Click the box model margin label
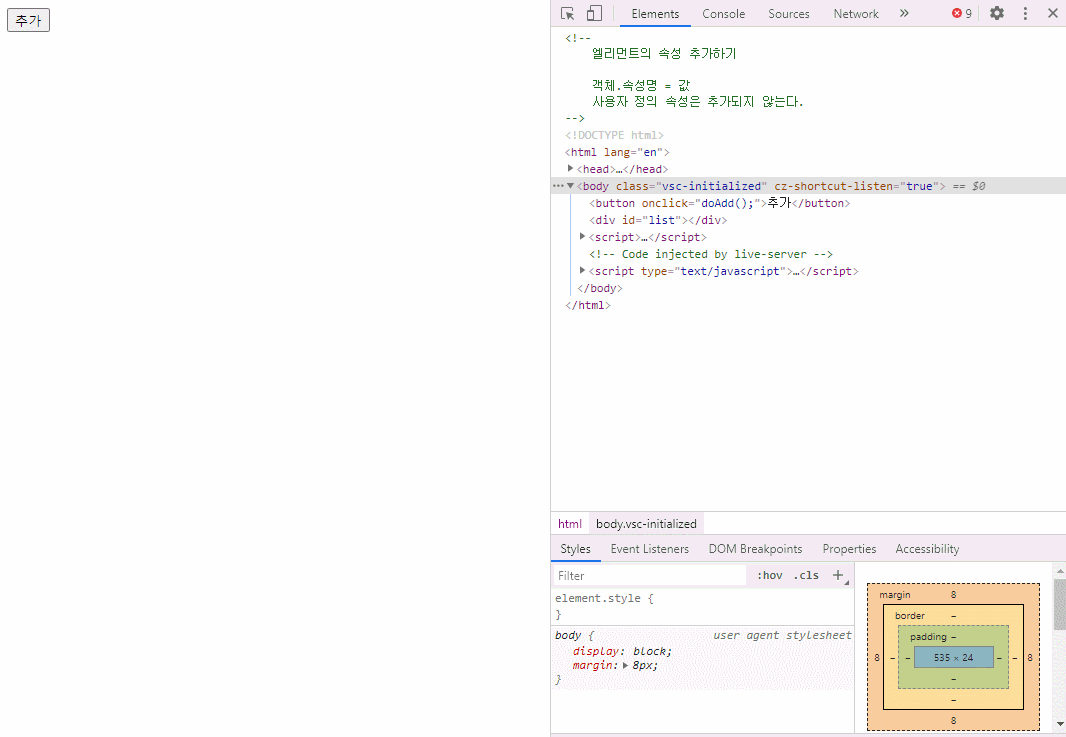This screenshot has height=737, width=1066. click(895, 595)
